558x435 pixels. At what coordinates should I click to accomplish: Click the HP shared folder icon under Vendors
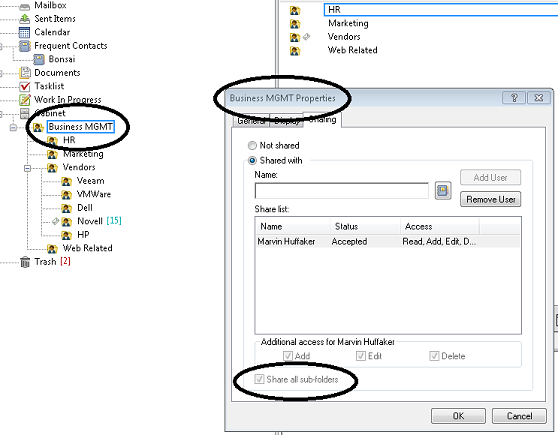point(67,235)
